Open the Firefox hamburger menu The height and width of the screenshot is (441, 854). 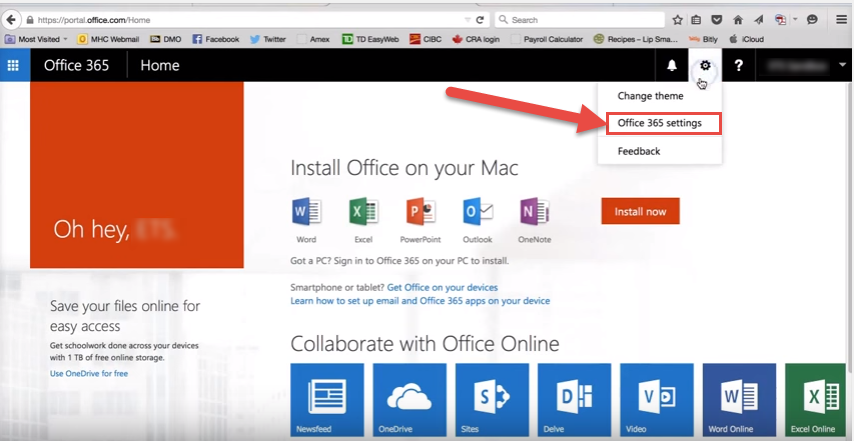(x=841, y=20)
